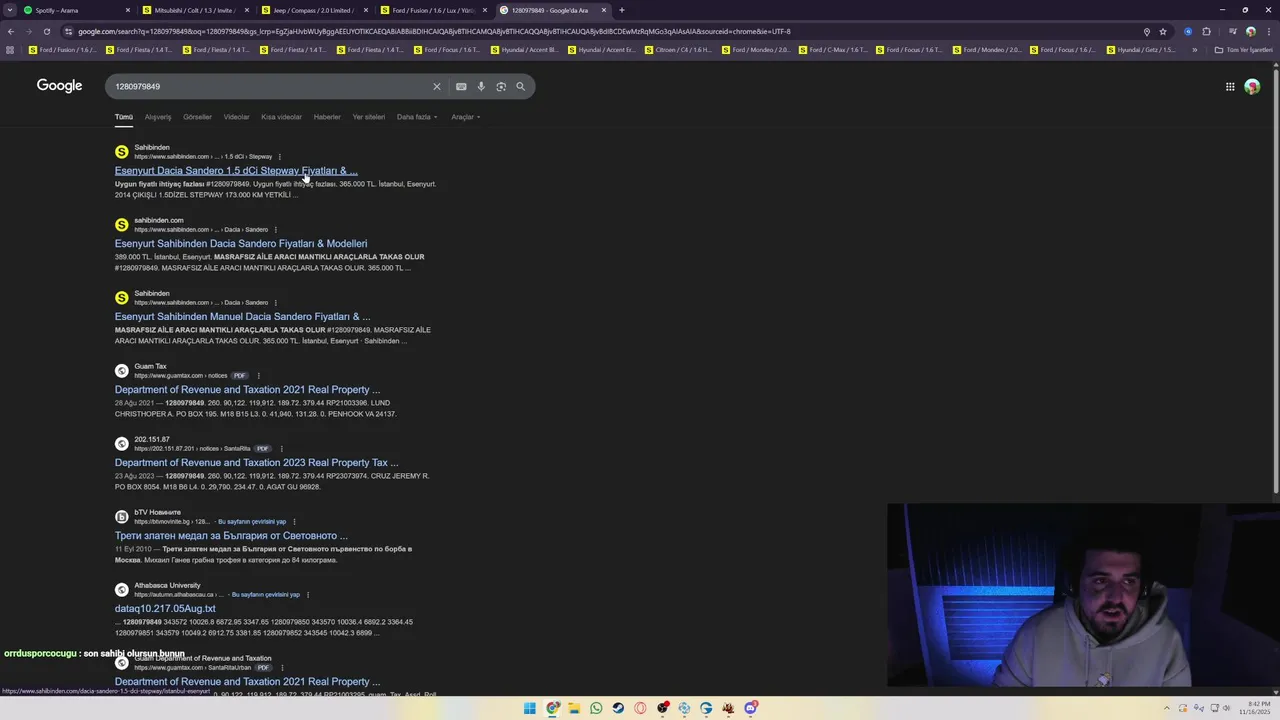Image resolution: width=1280 pixels, height=720 pixels.
Task: Open Esenyurt Sahibinden Manuel Dacia Sandero link
Action: pos(242,317)
